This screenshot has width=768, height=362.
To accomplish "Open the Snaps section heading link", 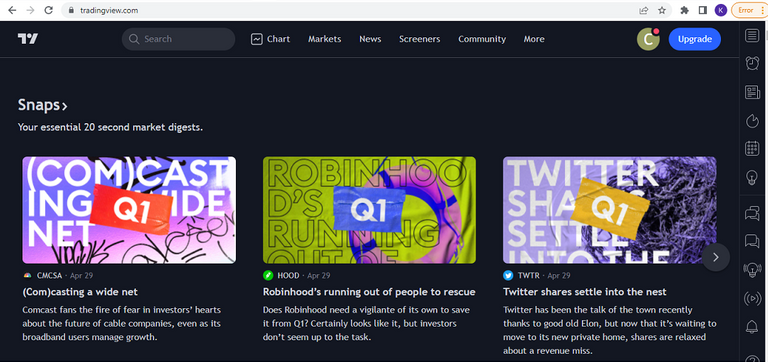I will [x=43, y=105].
